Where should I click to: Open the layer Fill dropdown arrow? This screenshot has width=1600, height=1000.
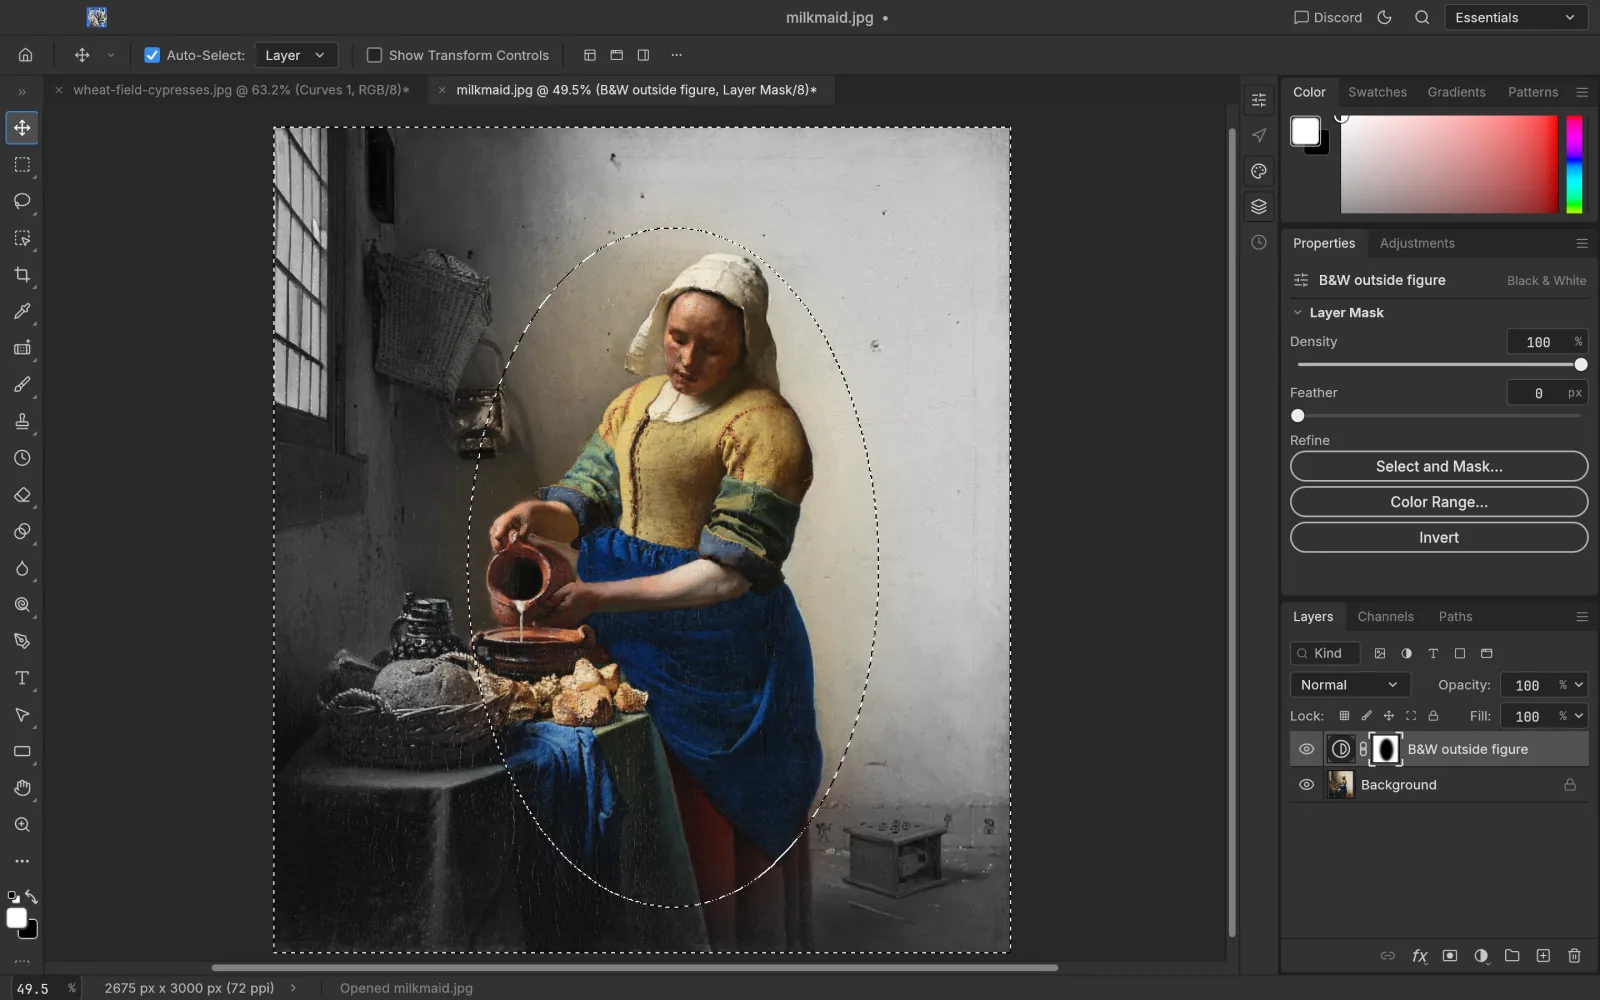pyautogui.click(x=1579, y=716)
